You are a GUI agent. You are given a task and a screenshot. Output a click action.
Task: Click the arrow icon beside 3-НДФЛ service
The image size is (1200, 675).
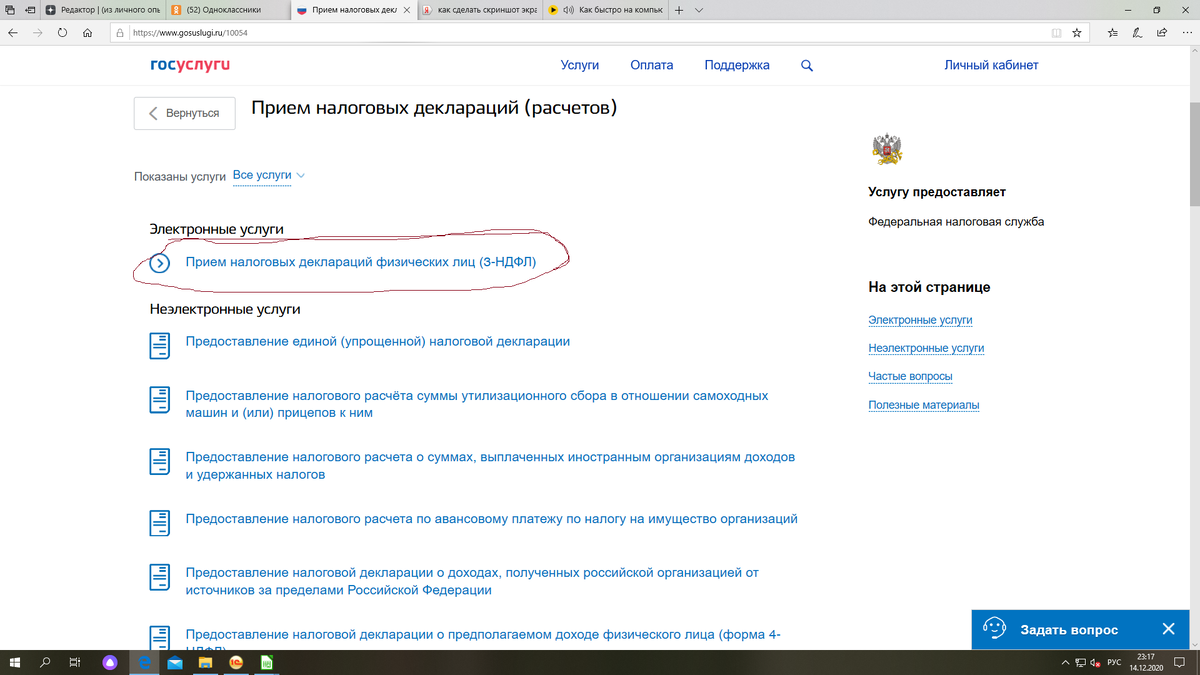click(160, 263)
